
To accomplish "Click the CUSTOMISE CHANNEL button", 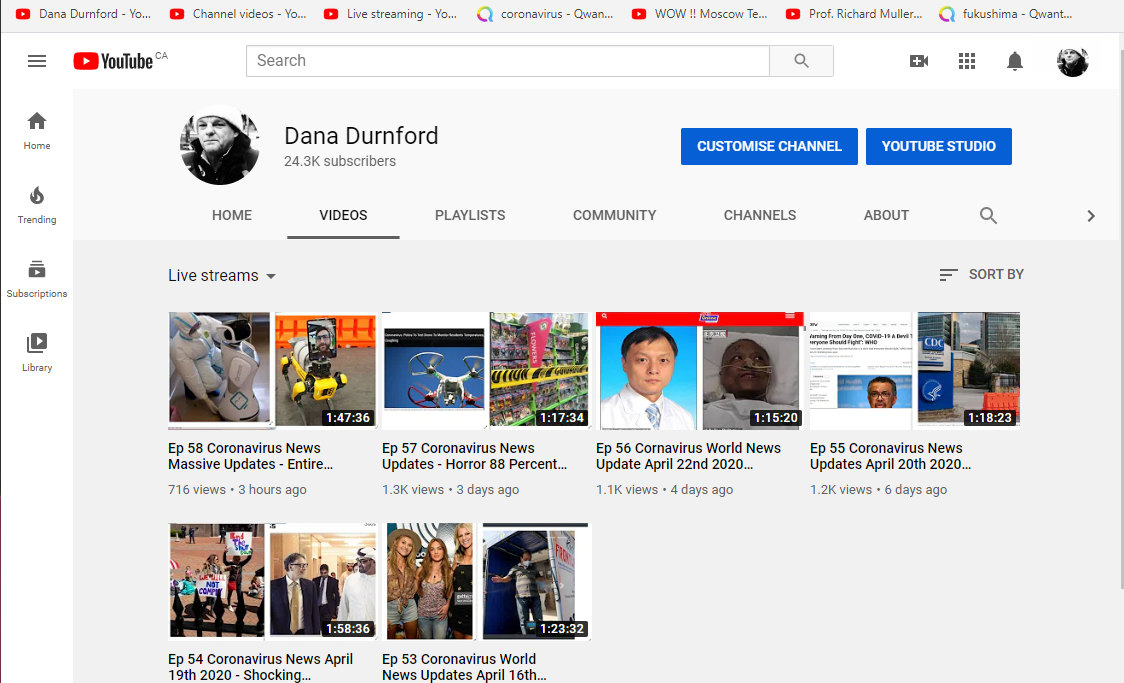I will (x=769, y=146).
